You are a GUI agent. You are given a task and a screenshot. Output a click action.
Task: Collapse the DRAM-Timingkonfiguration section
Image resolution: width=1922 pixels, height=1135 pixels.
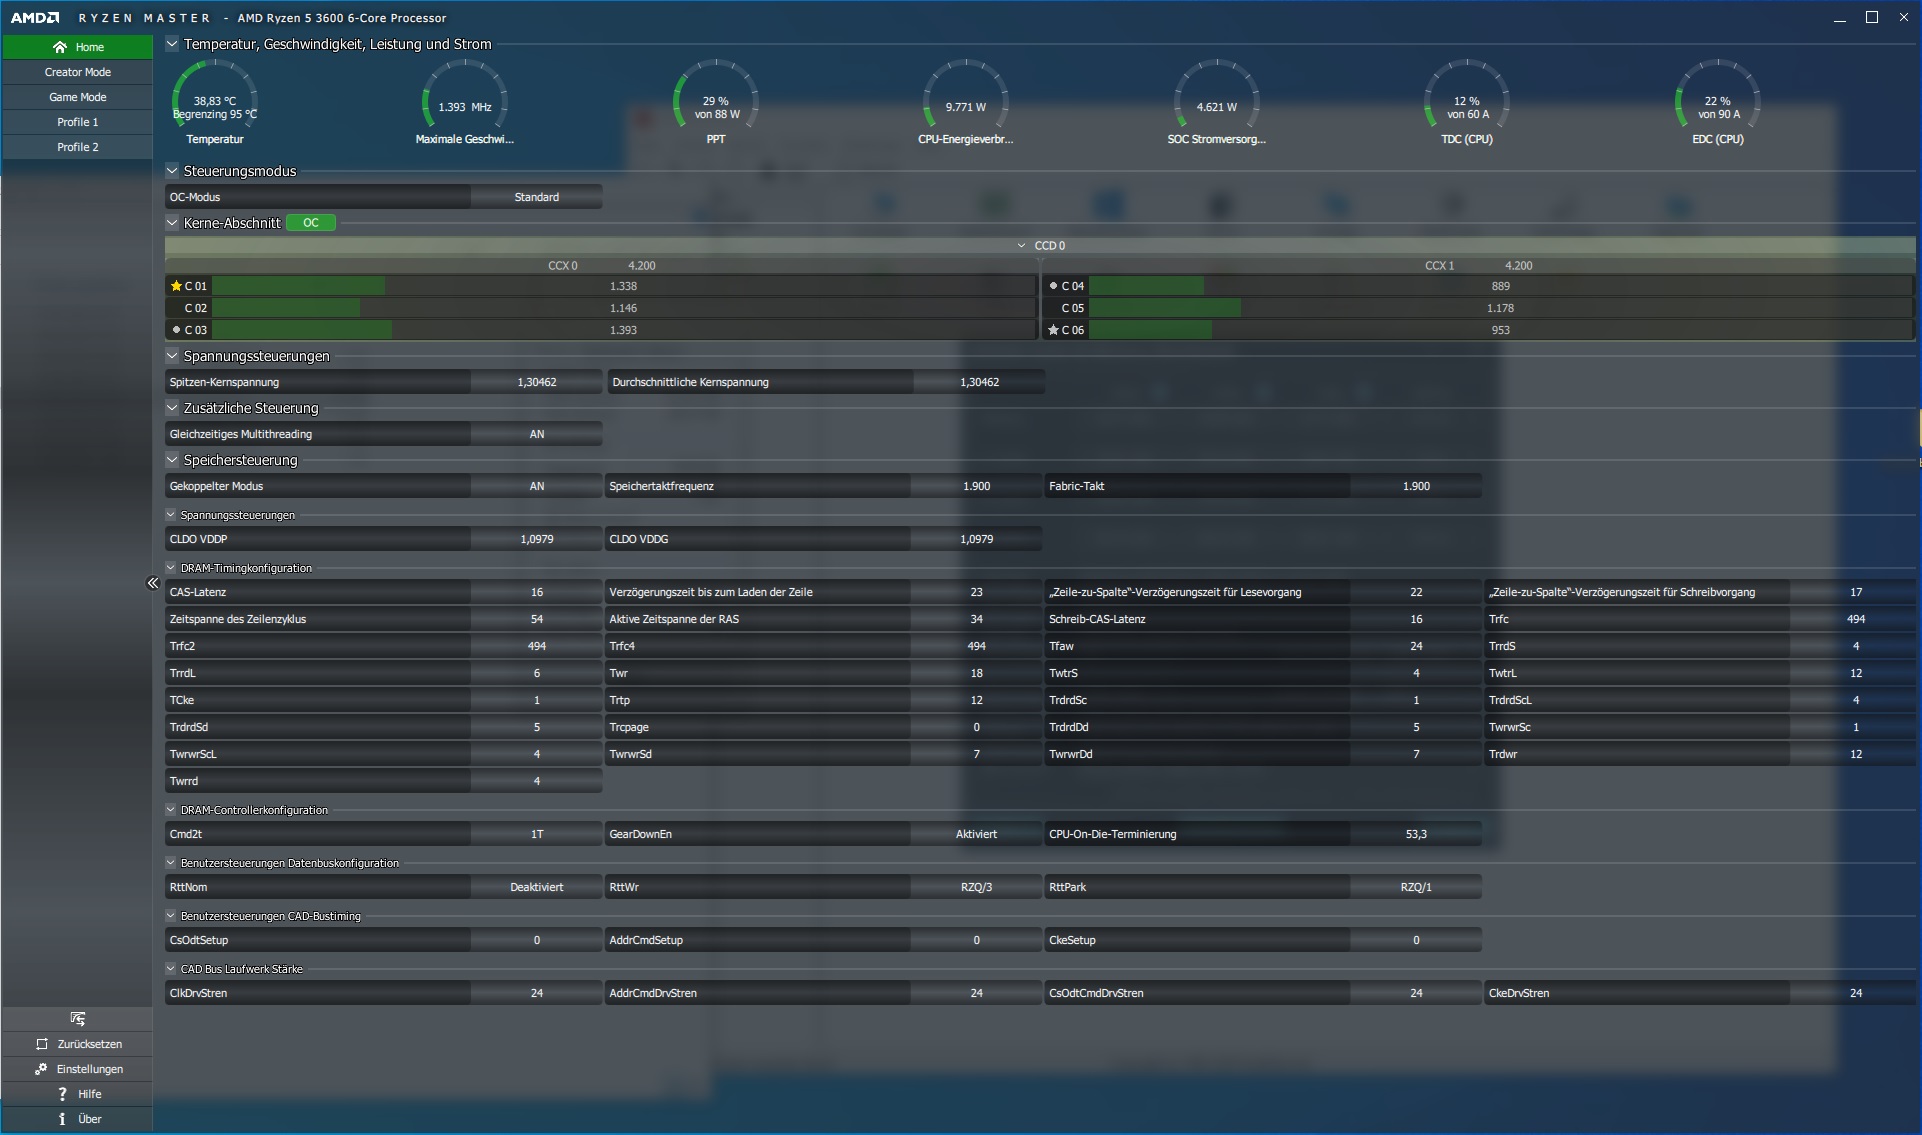coord(171,568)
